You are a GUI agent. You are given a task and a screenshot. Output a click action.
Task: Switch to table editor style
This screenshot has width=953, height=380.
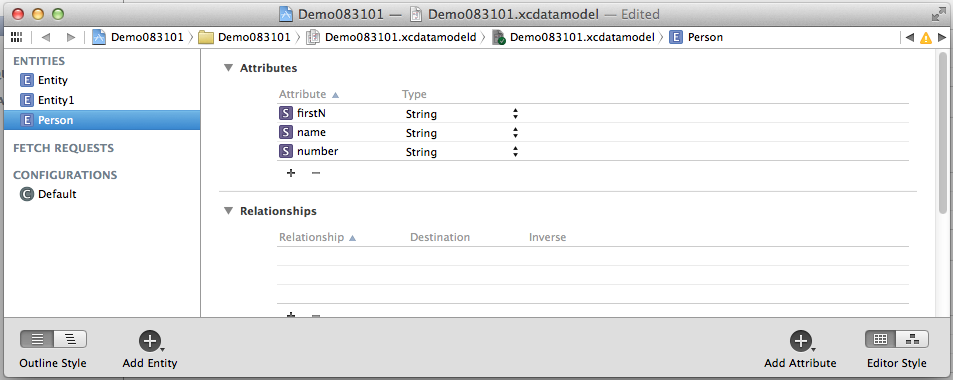click(x=881, y=339)
